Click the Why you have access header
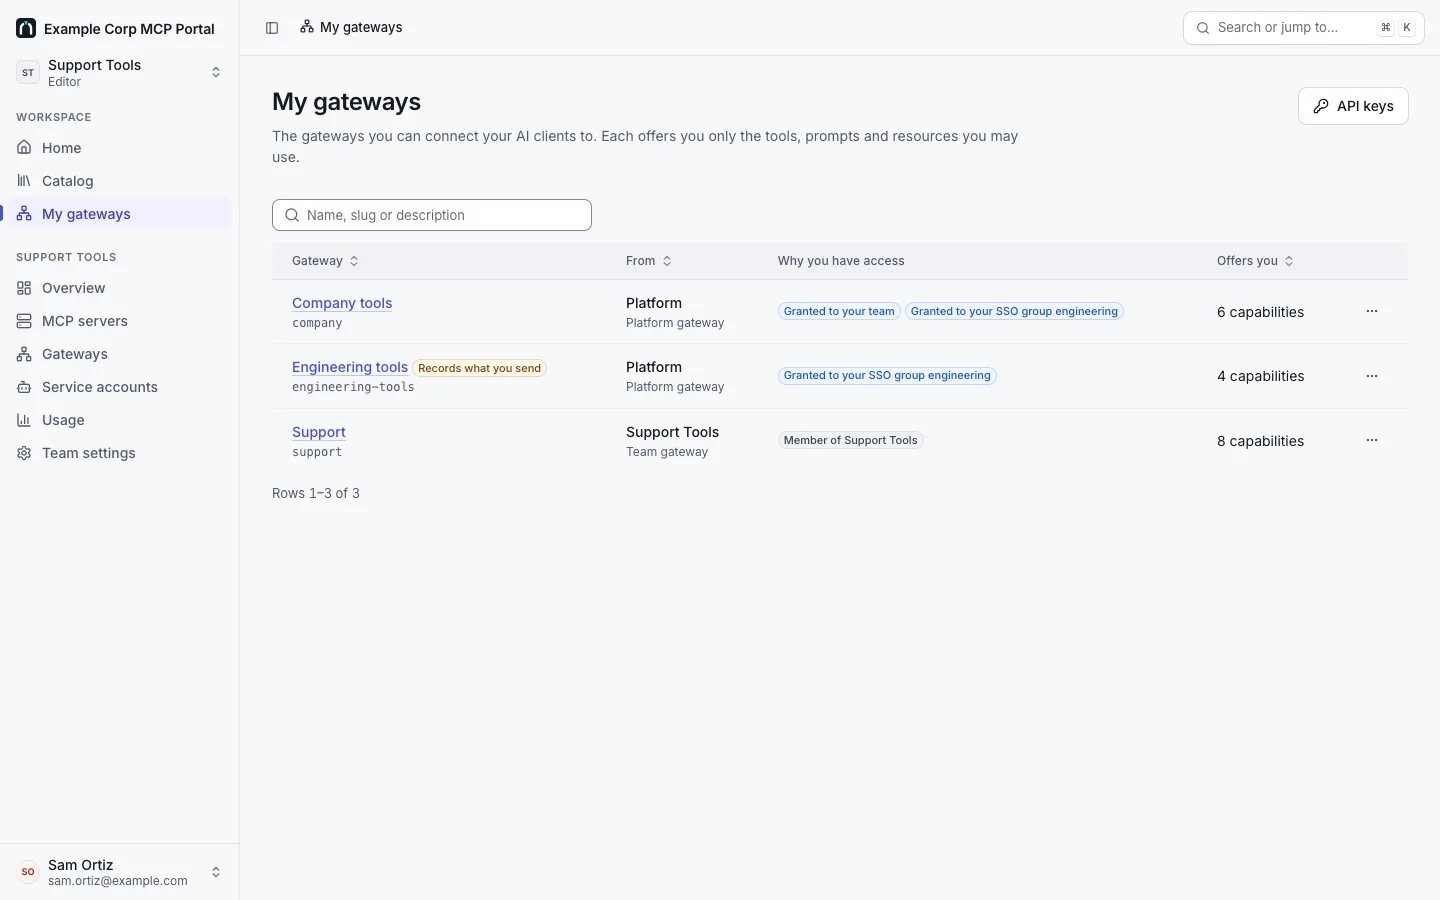 pos(841,261)
